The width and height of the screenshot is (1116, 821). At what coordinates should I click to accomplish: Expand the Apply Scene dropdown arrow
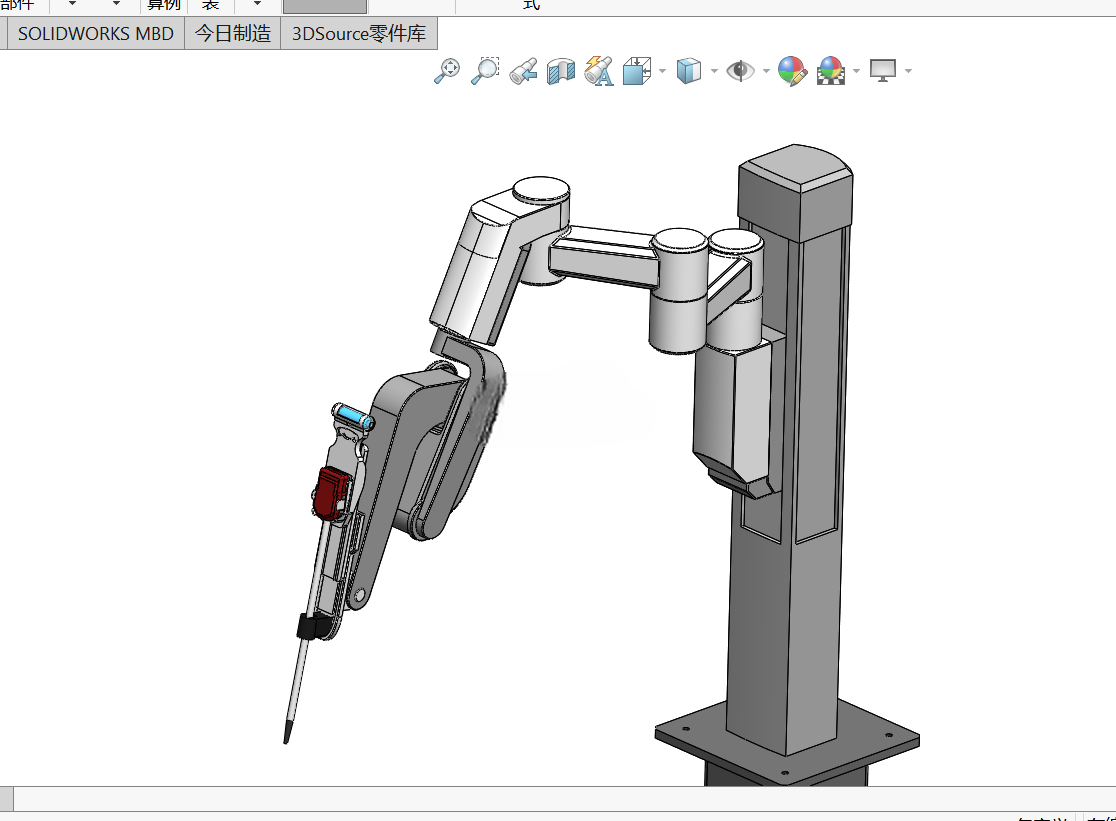click(x=856, y=71)
